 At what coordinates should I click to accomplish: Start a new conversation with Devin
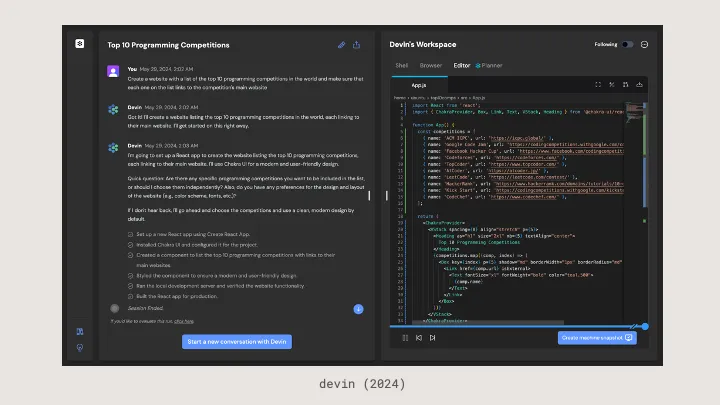point(237,342)
